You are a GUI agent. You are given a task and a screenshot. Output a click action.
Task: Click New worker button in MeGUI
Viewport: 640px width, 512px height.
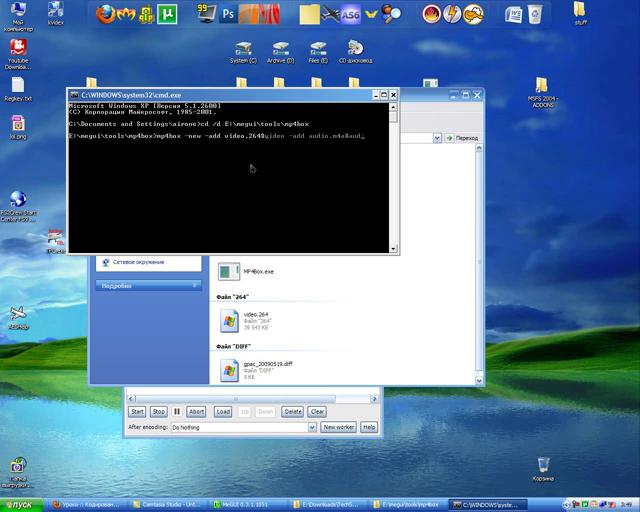(339, 427)
